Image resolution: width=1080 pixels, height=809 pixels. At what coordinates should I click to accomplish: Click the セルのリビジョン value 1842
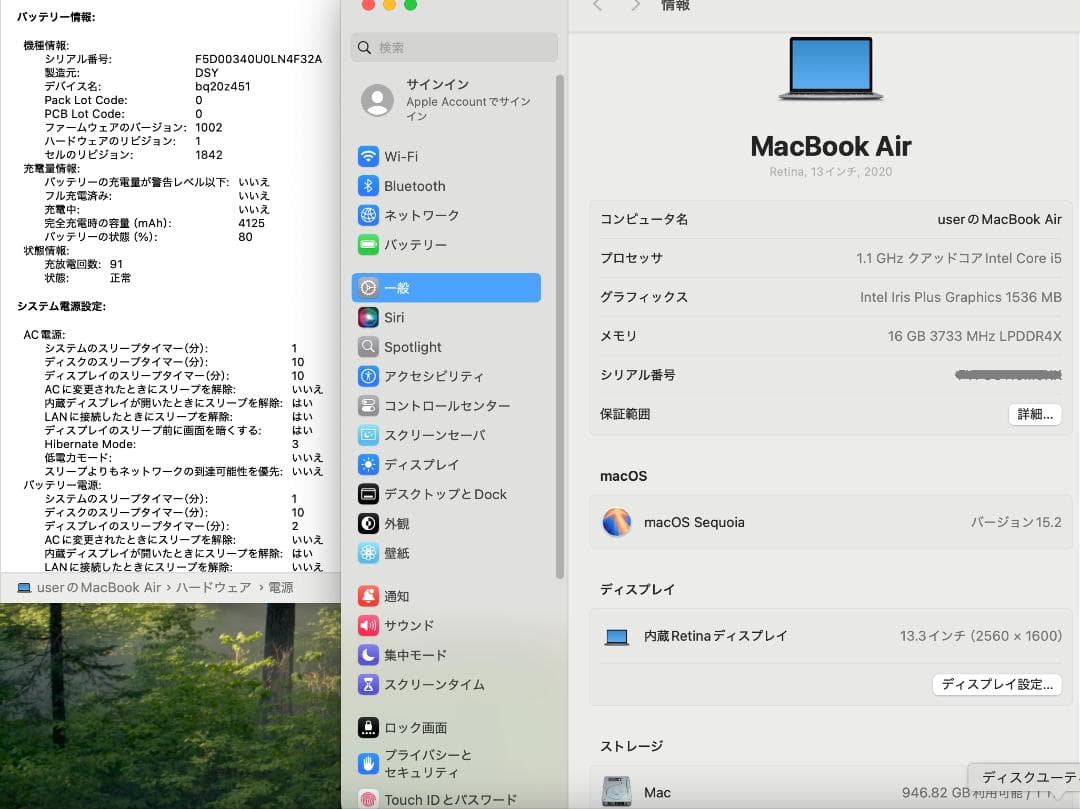click(x=209, y=155)
